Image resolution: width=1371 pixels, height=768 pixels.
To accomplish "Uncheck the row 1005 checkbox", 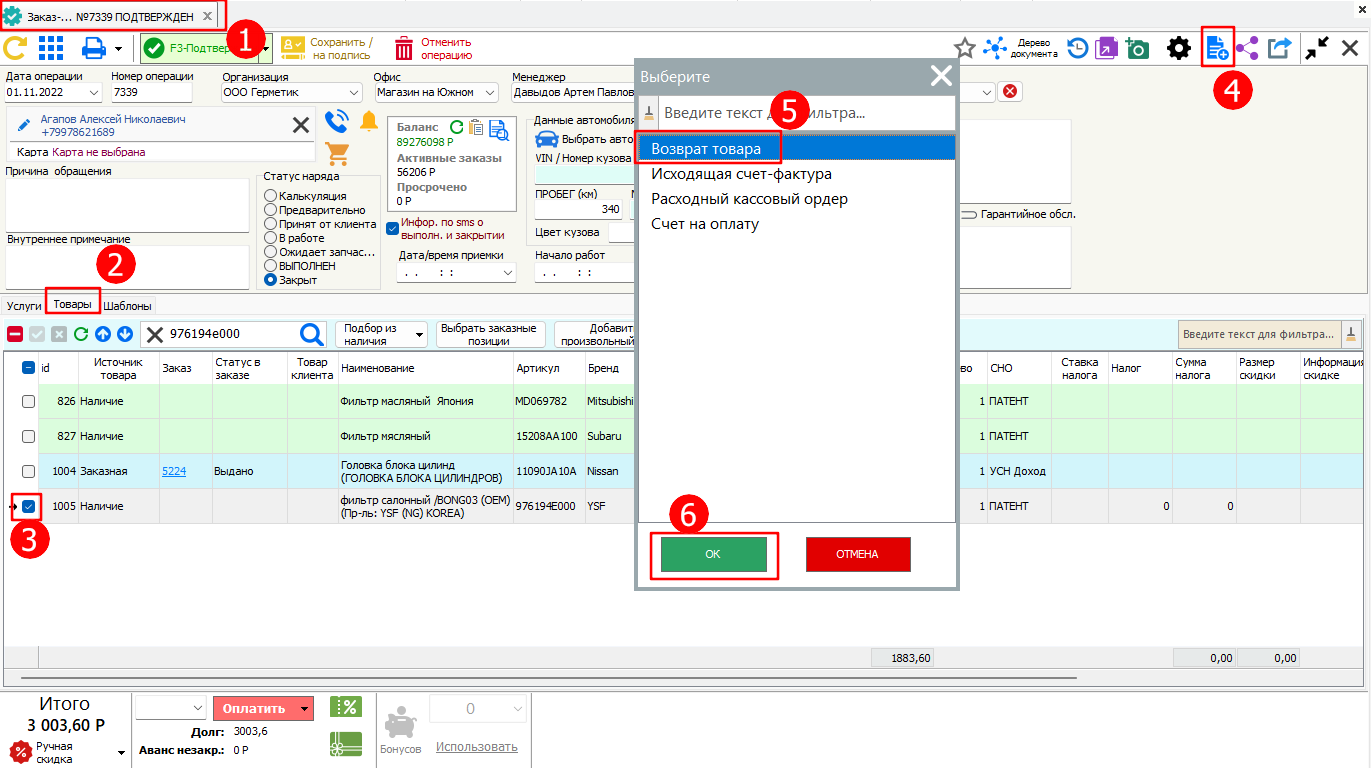I will [x=28, y=506].
